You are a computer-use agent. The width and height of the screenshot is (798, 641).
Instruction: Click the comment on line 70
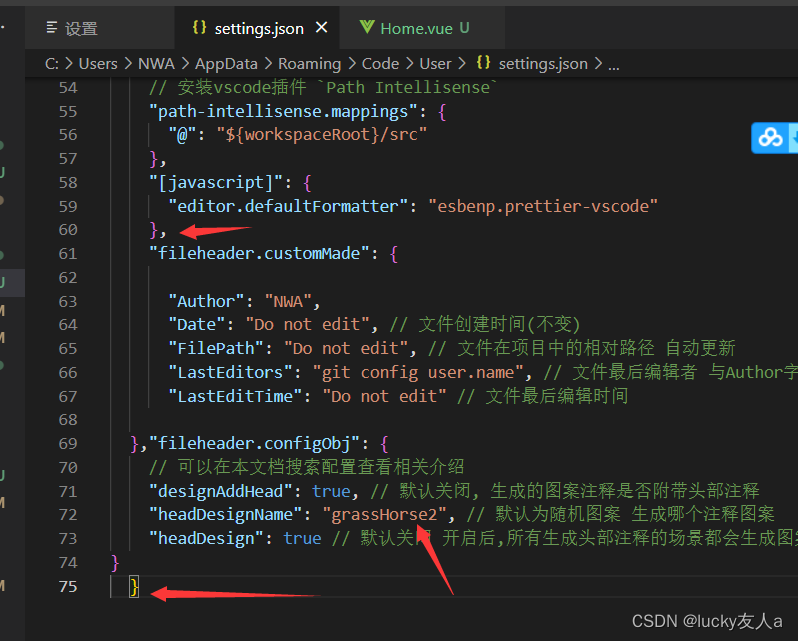pos(306,467)
